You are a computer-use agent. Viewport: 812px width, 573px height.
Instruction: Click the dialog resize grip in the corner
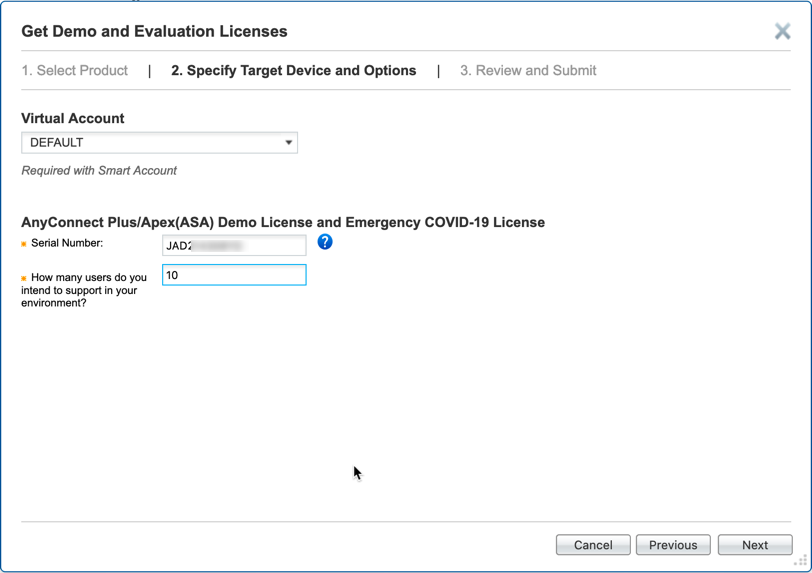[801, 562]
